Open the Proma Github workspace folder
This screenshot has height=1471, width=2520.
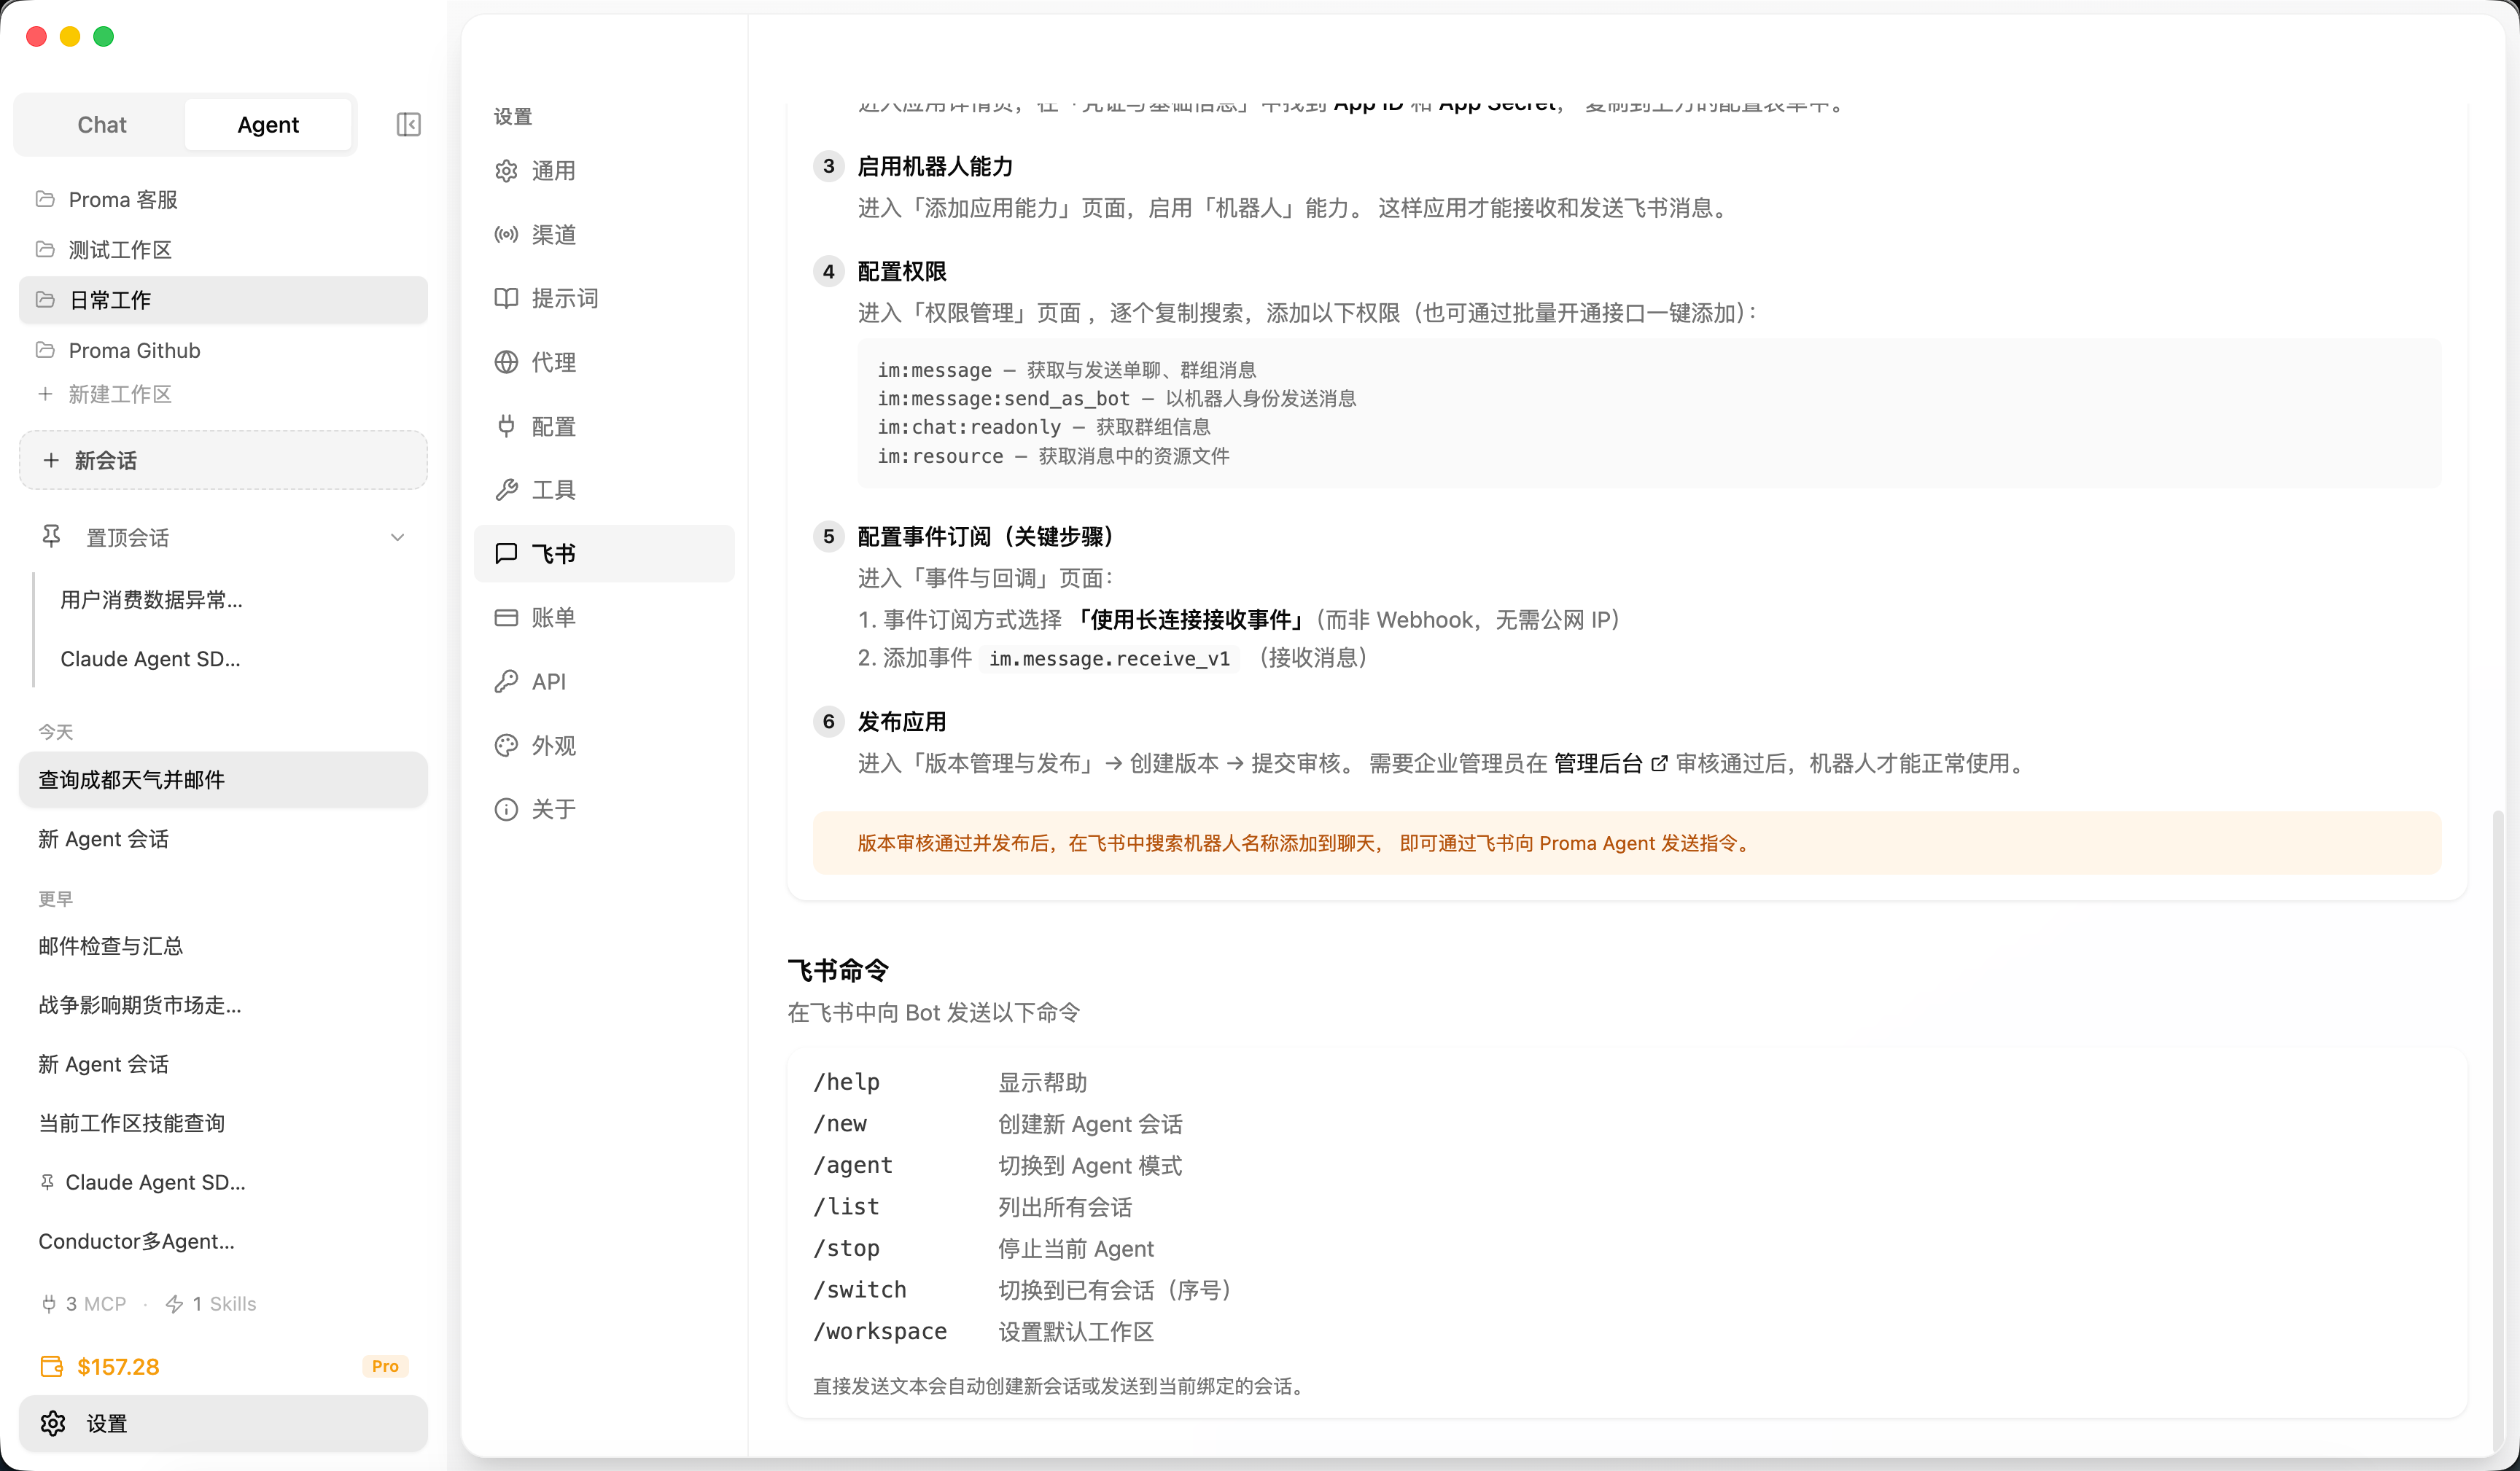point(133,350)
